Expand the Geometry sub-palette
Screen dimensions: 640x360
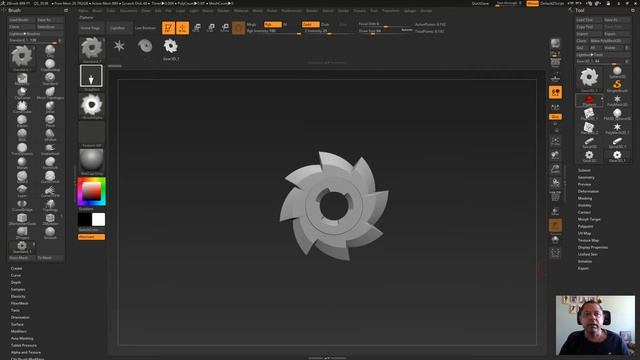click(586, 178)
